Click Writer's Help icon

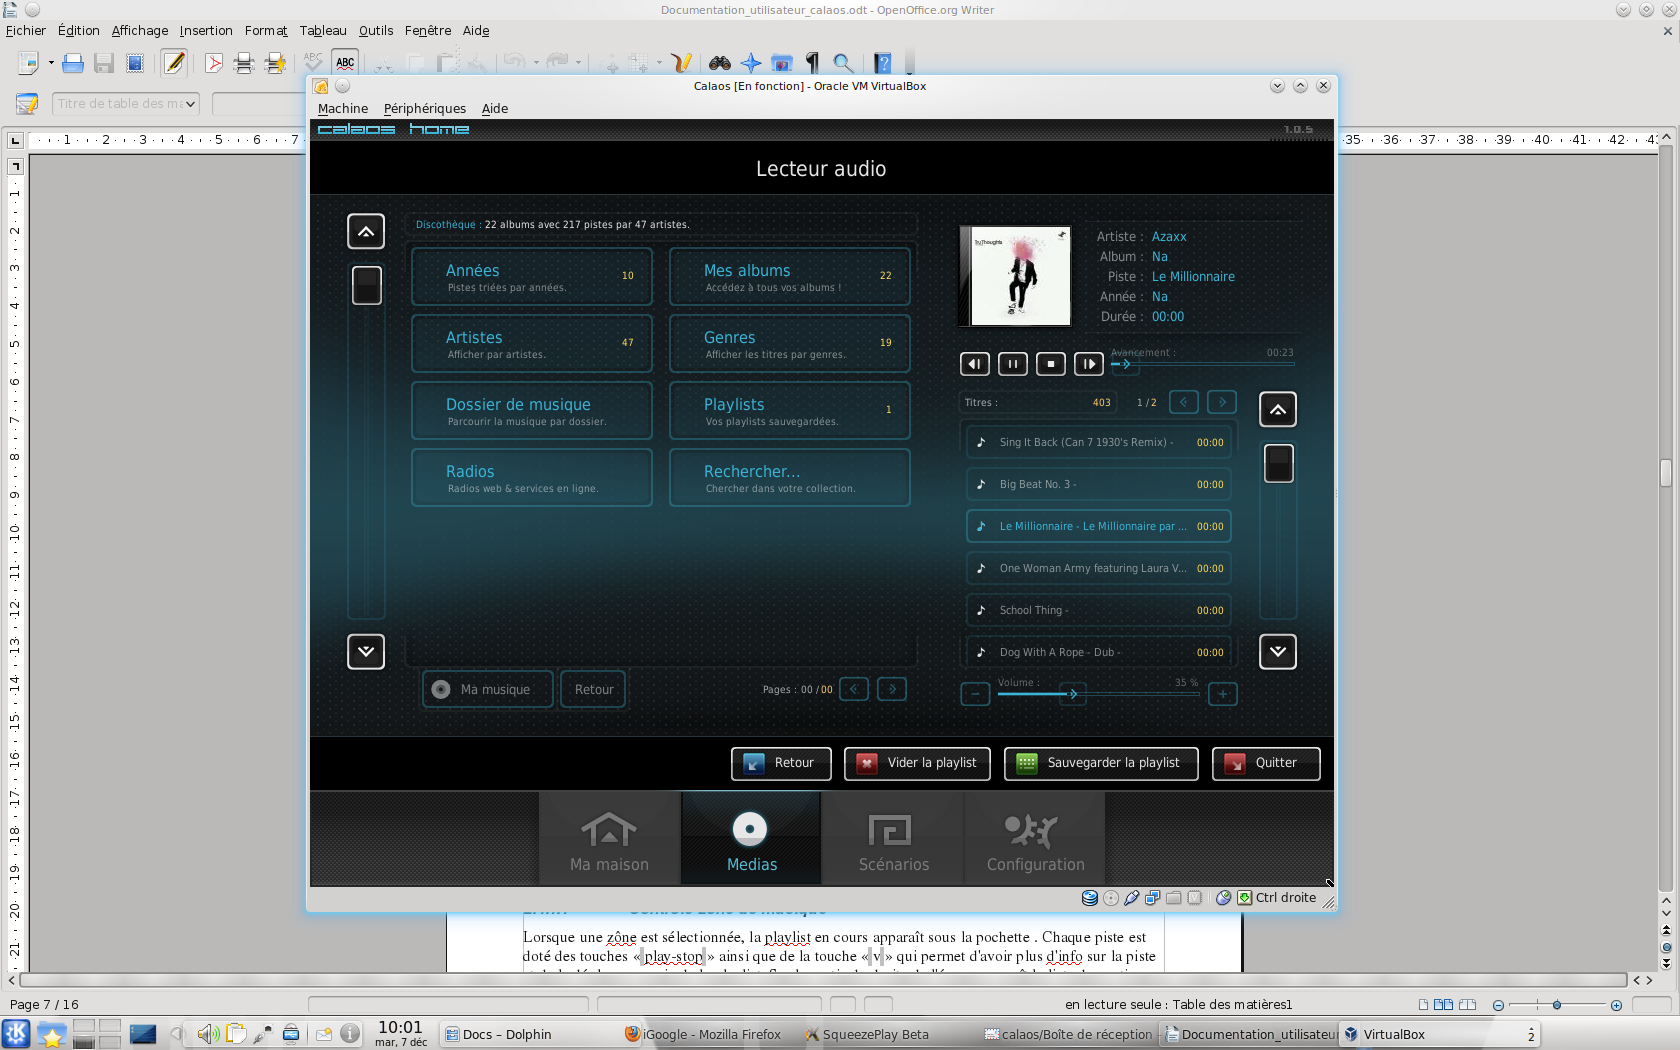click(883, 64)
